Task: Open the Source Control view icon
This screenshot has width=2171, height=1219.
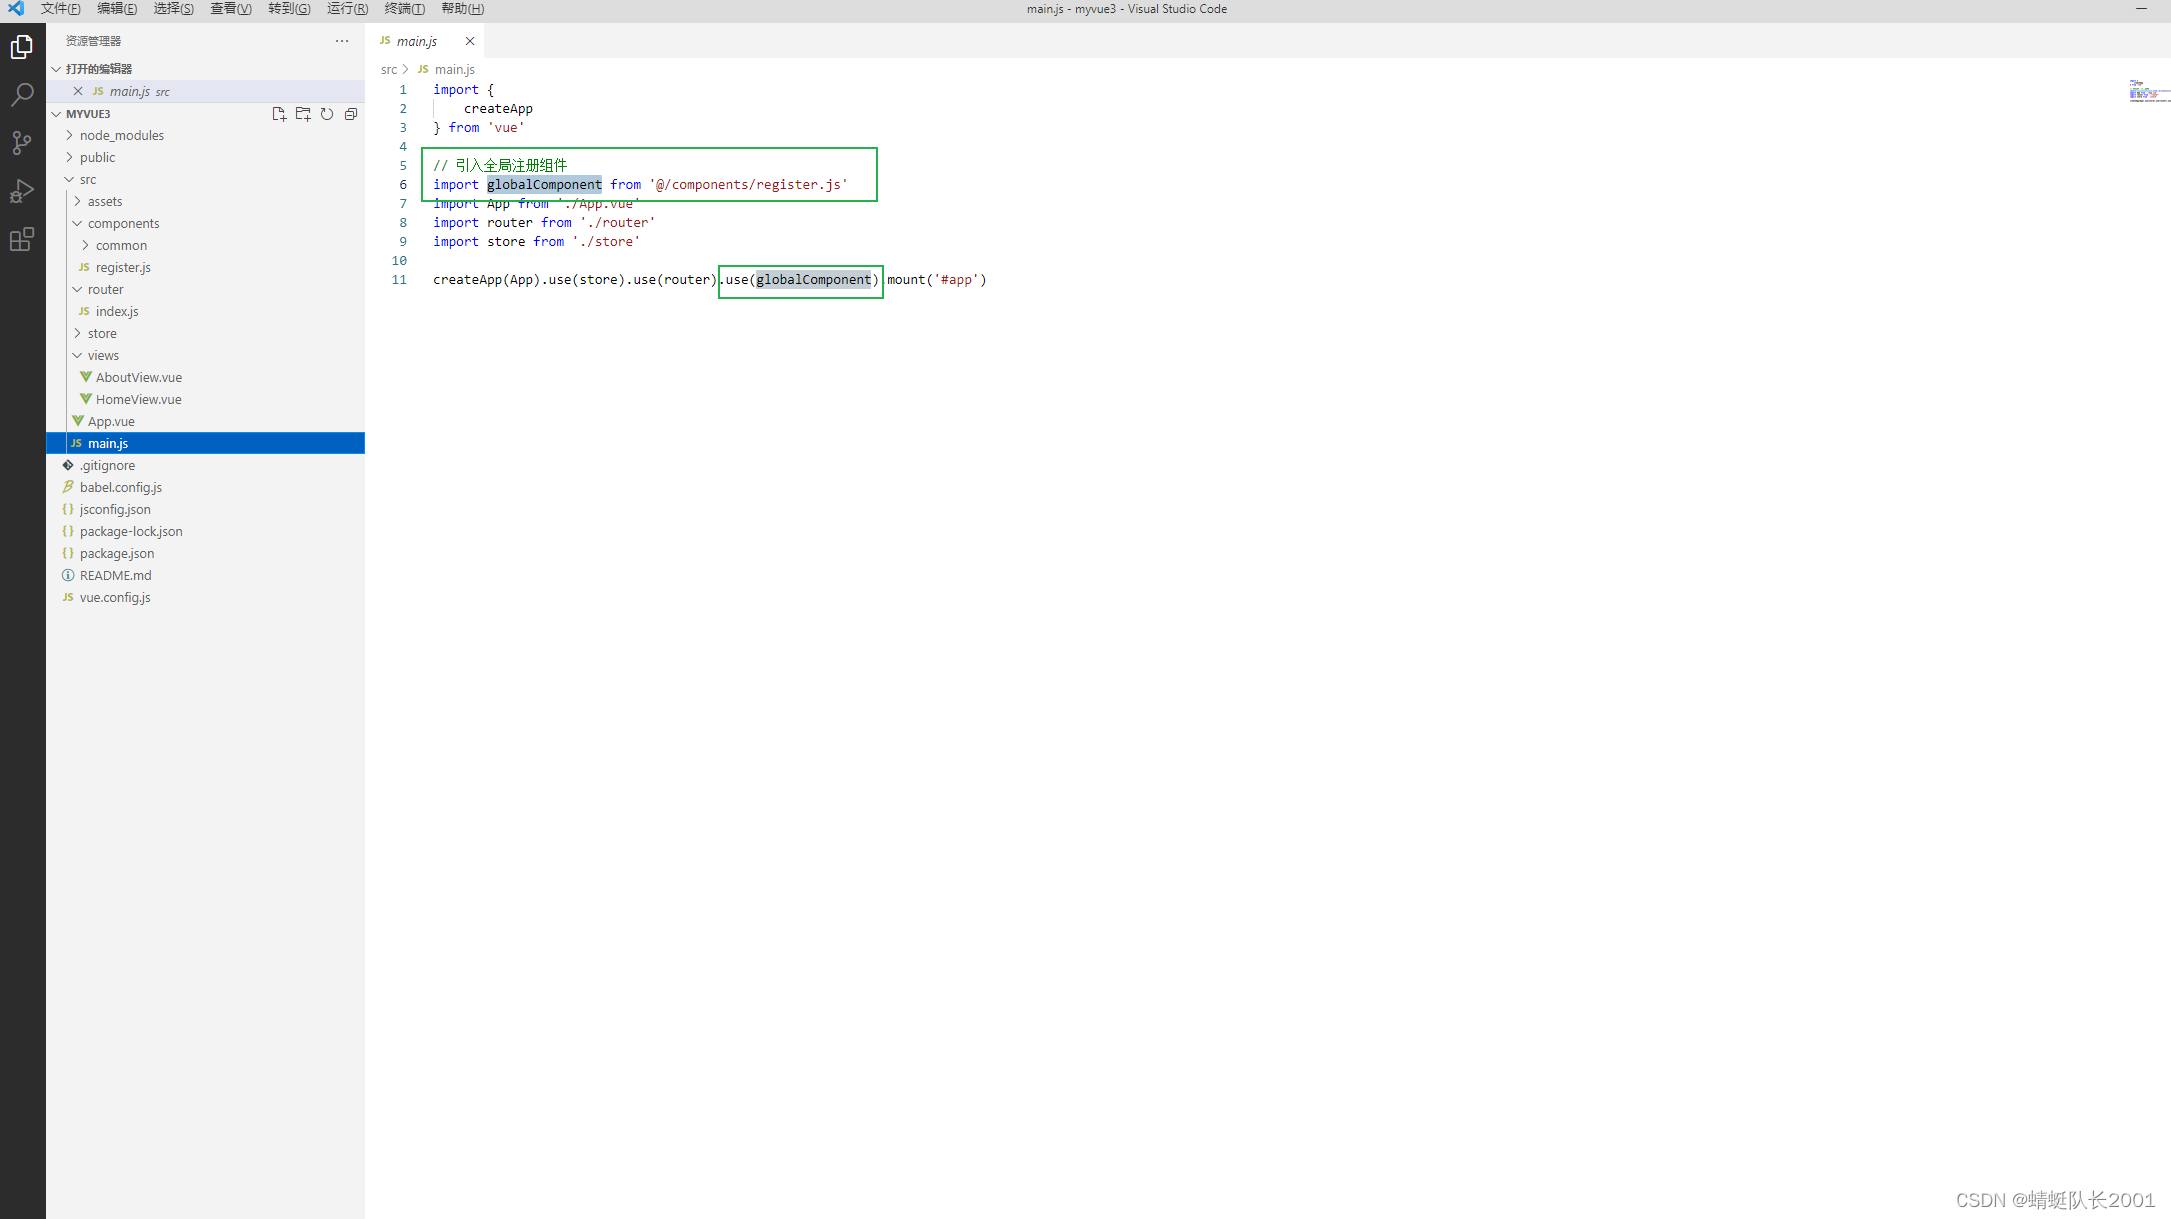Action: pyautogui.click(x=22, y=143)
